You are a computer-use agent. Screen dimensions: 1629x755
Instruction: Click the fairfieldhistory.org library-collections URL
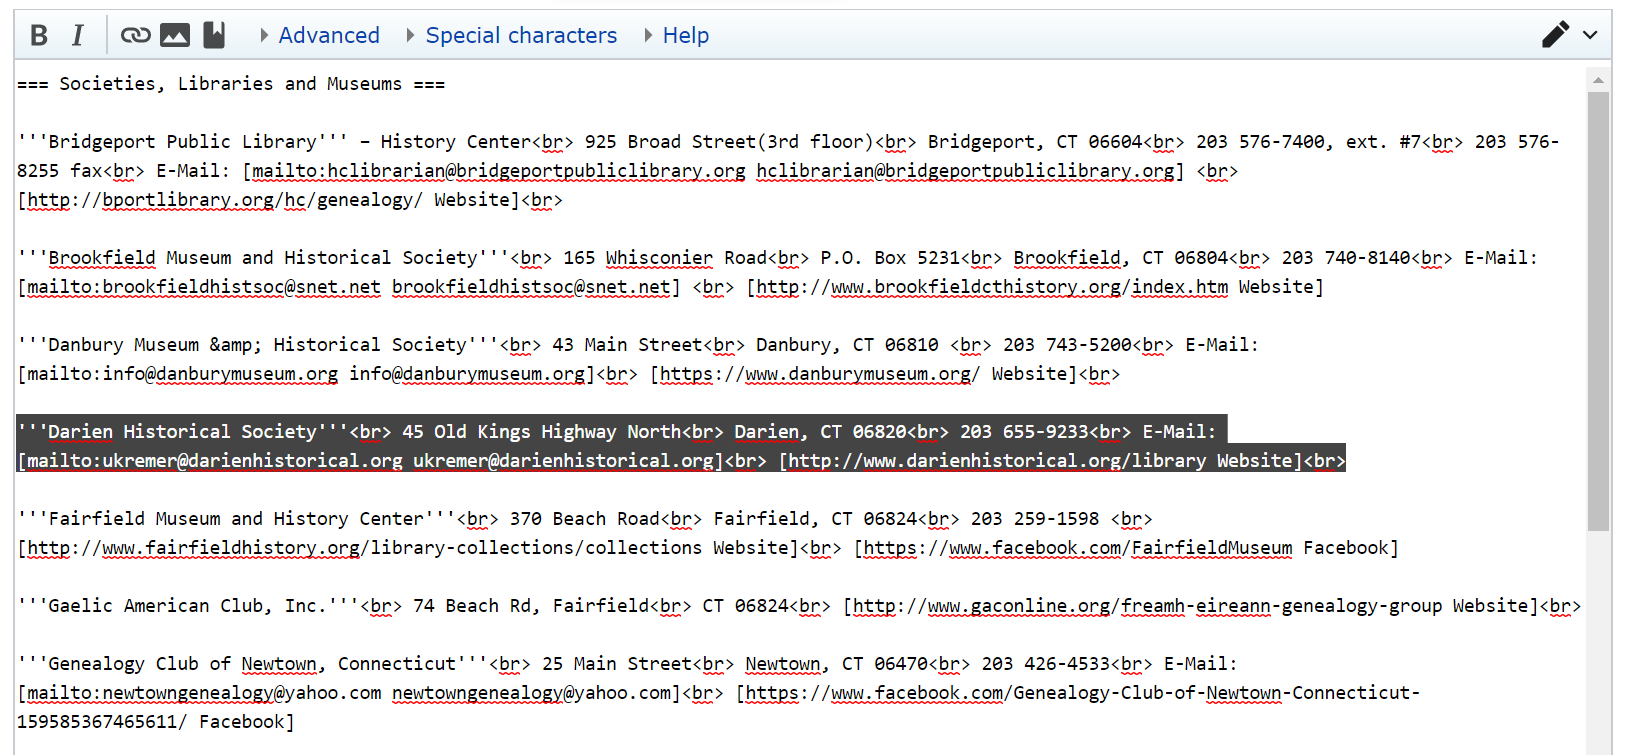(x=365, y=548)
